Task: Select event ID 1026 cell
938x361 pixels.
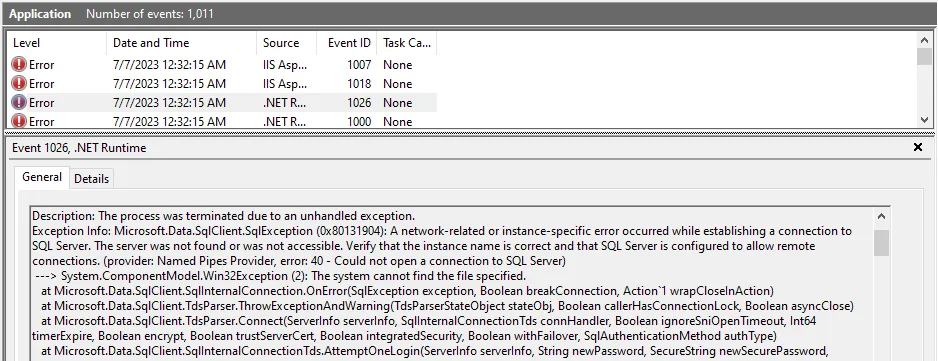Action: (x=360, y=103)
